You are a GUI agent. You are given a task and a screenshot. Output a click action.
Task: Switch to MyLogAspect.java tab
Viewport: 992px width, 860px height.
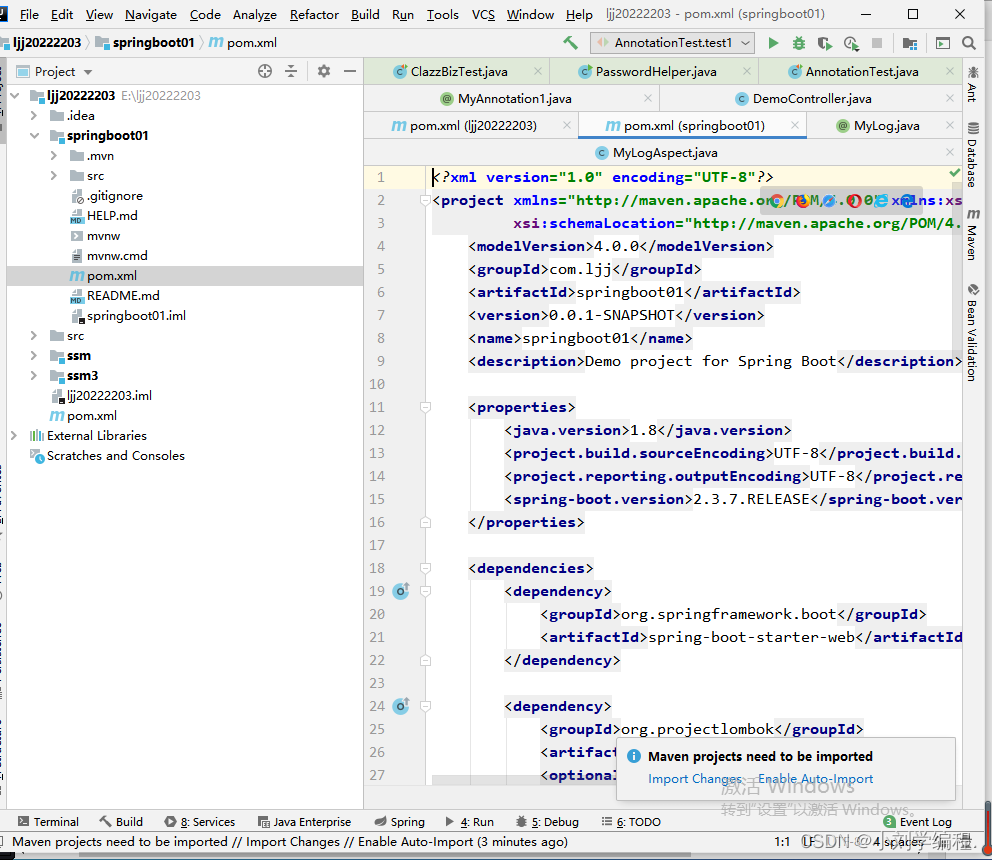click(x=664, y=153)
